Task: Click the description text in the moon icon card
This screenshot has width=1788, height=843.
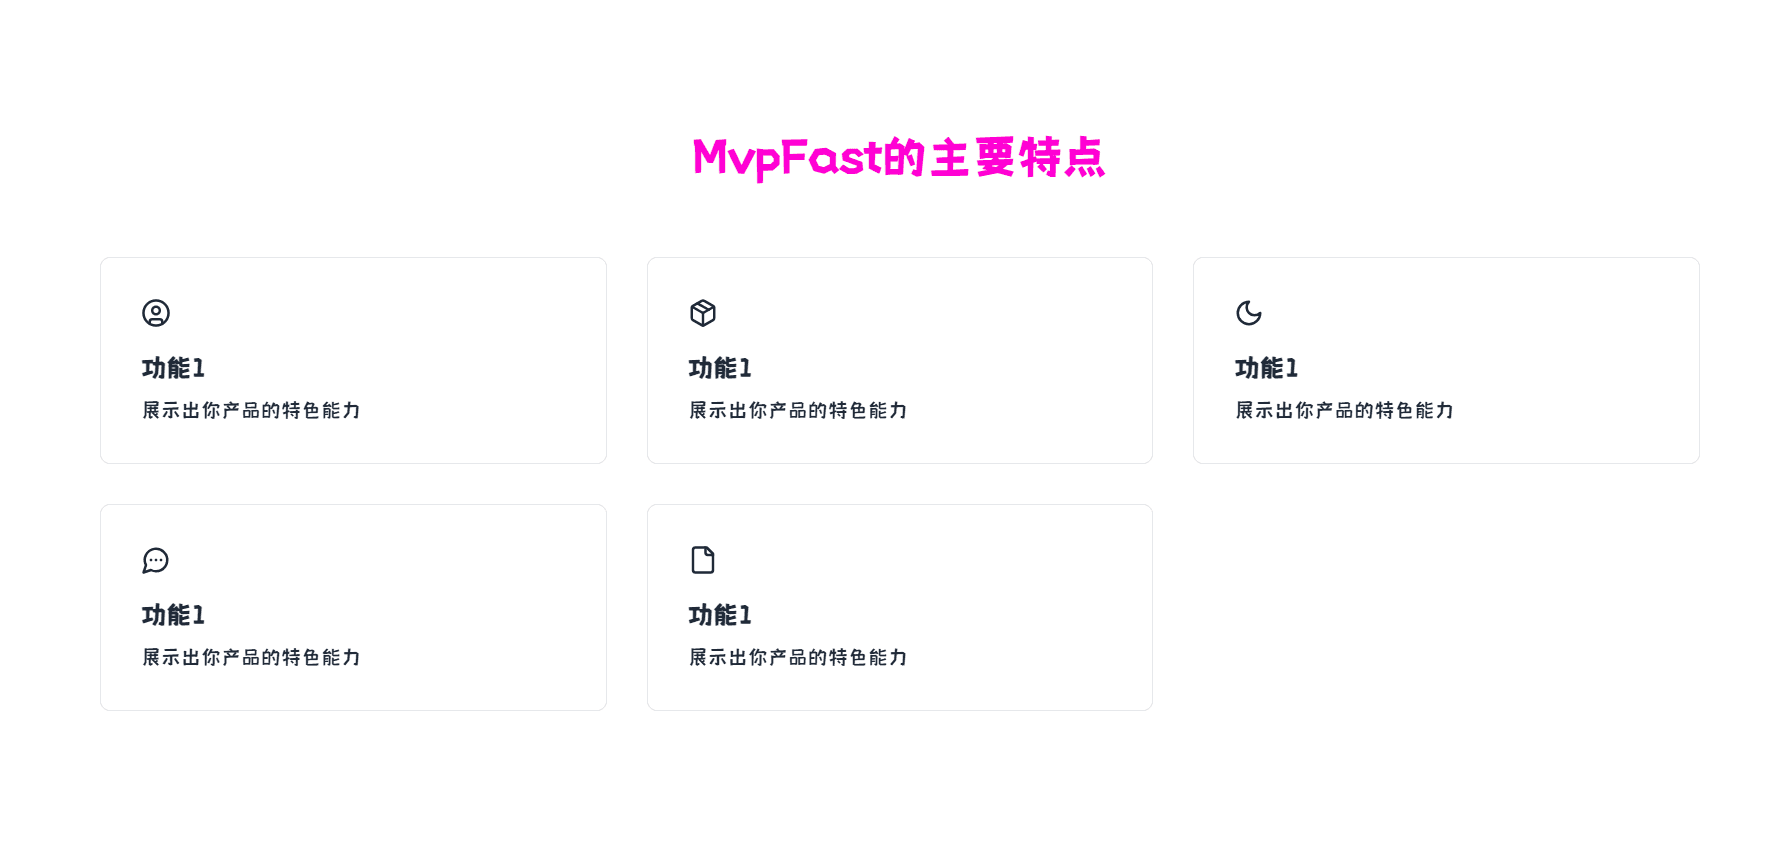Action: click(x=1344, y=410)
